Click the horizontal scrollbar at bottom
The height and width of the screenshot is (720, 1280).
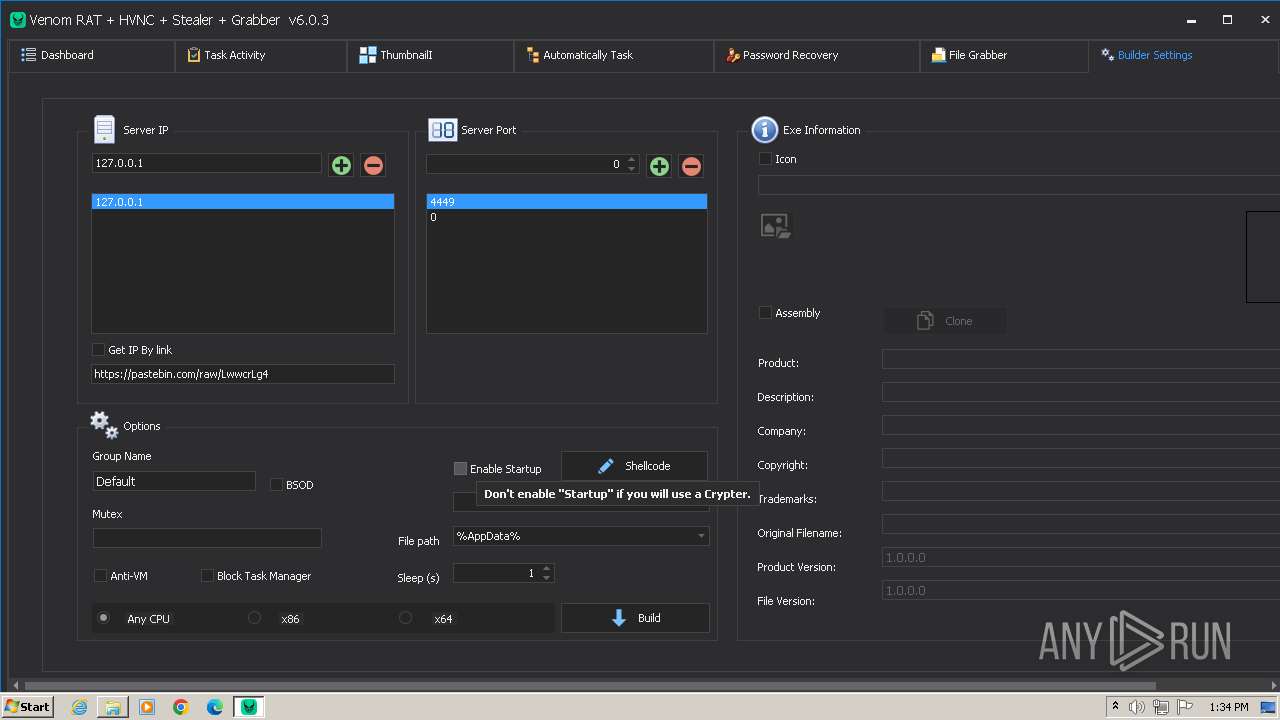coord(590,686)
